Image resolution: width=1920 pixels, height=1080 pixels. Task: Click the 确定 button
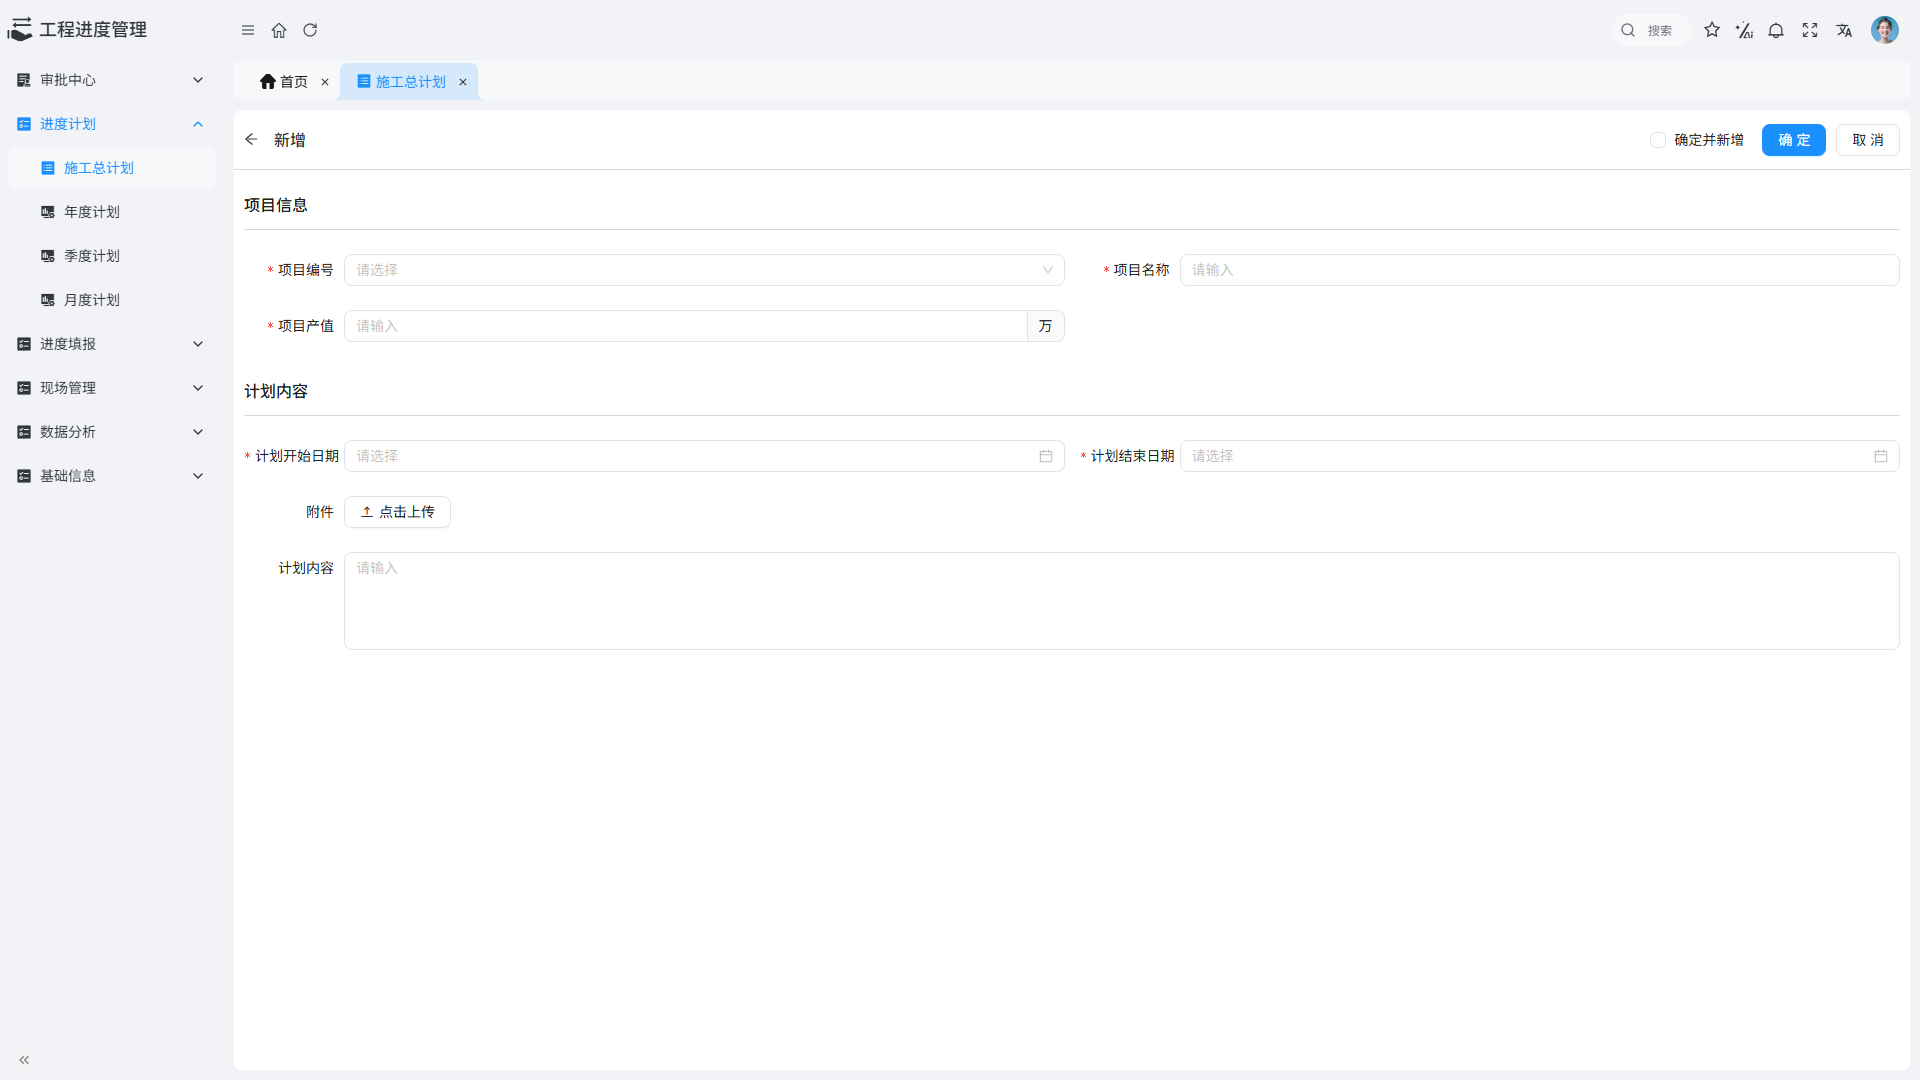pyautogui.click(x=1794, y=140)
